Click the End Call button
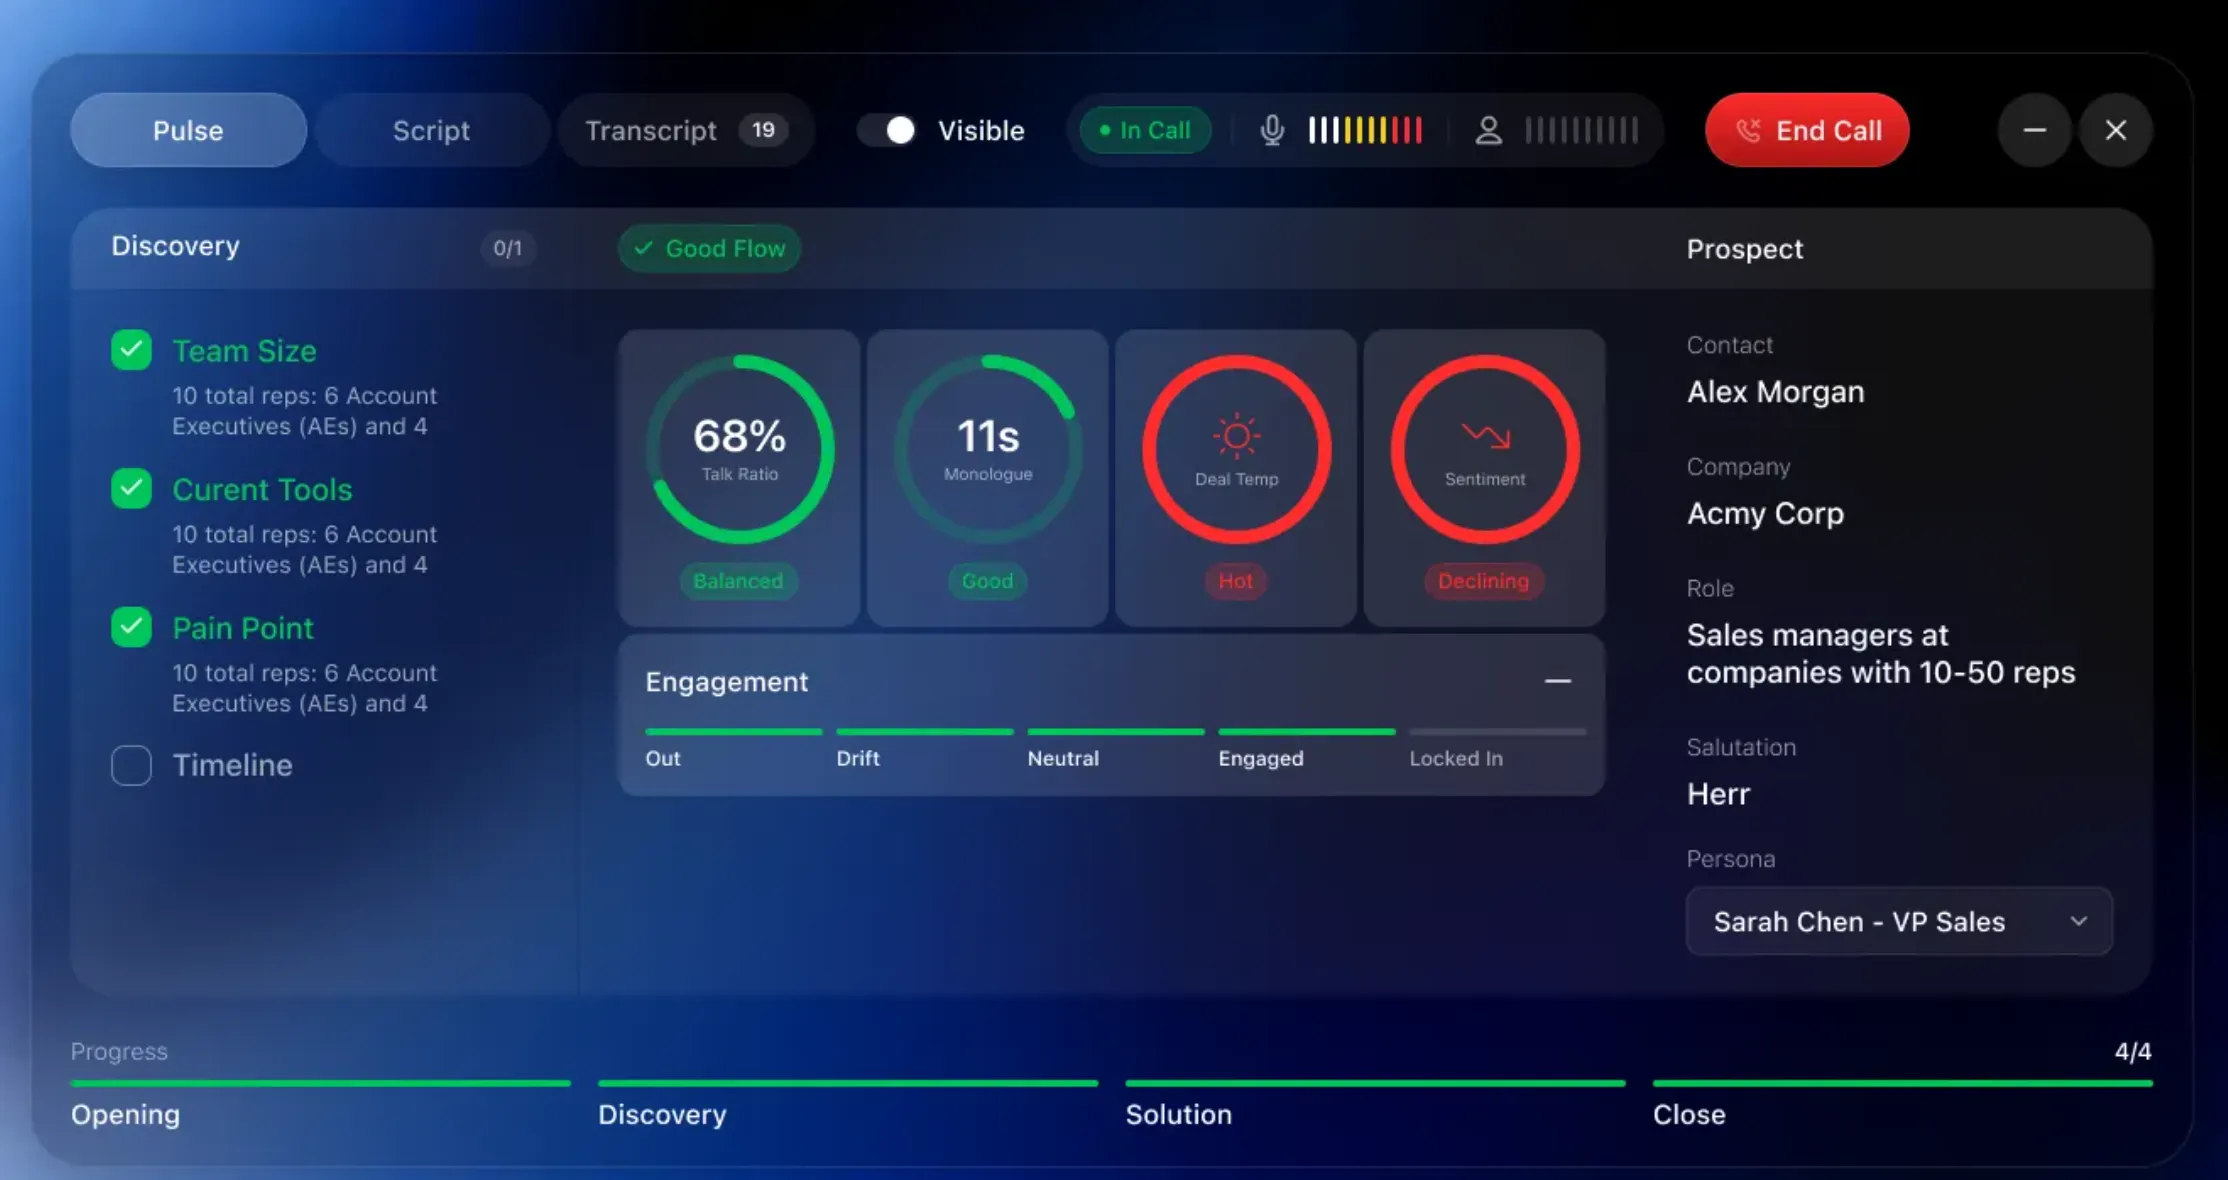2228x1180 pixels. click(x=1807, y=130)
